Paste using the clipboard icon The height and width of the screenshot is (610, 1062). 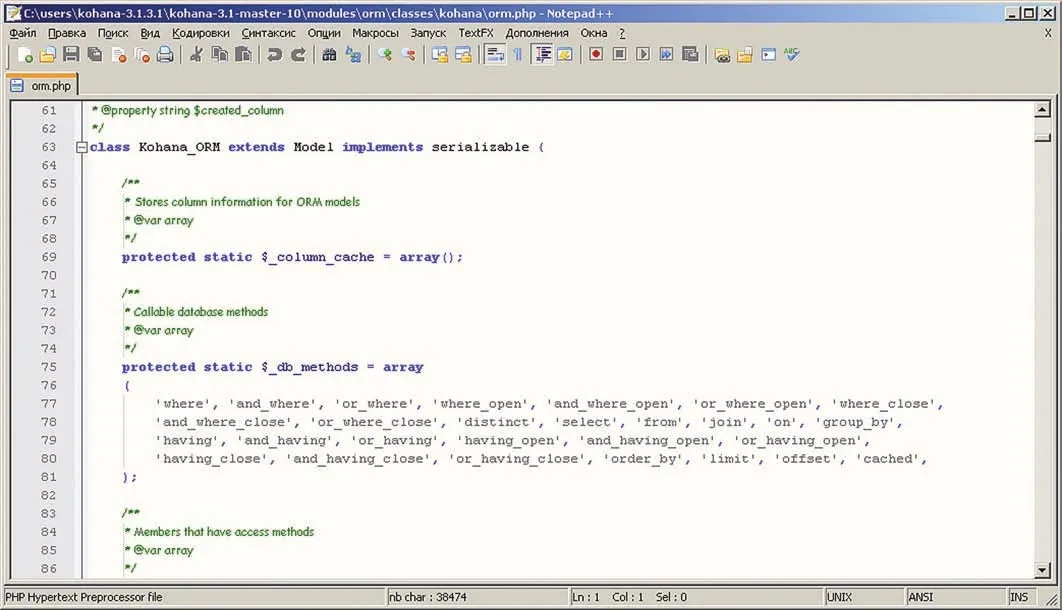pyautogui.click(x=243, y=55)
